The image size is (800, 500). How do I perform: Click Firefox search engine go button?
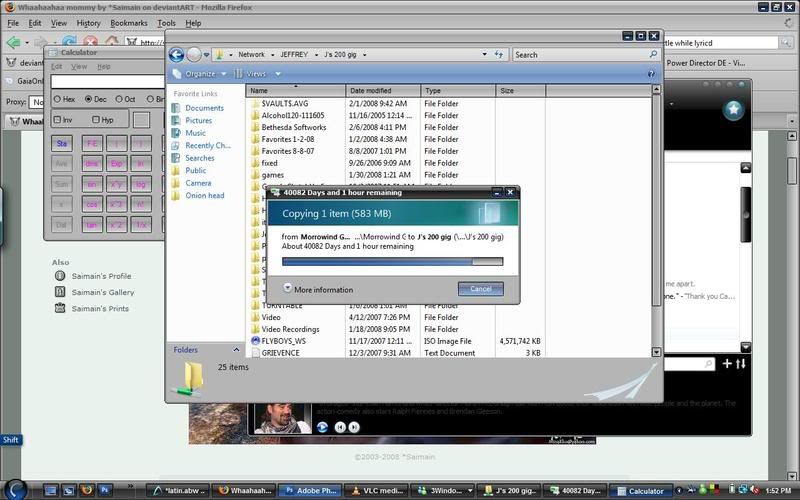[786, 43]
